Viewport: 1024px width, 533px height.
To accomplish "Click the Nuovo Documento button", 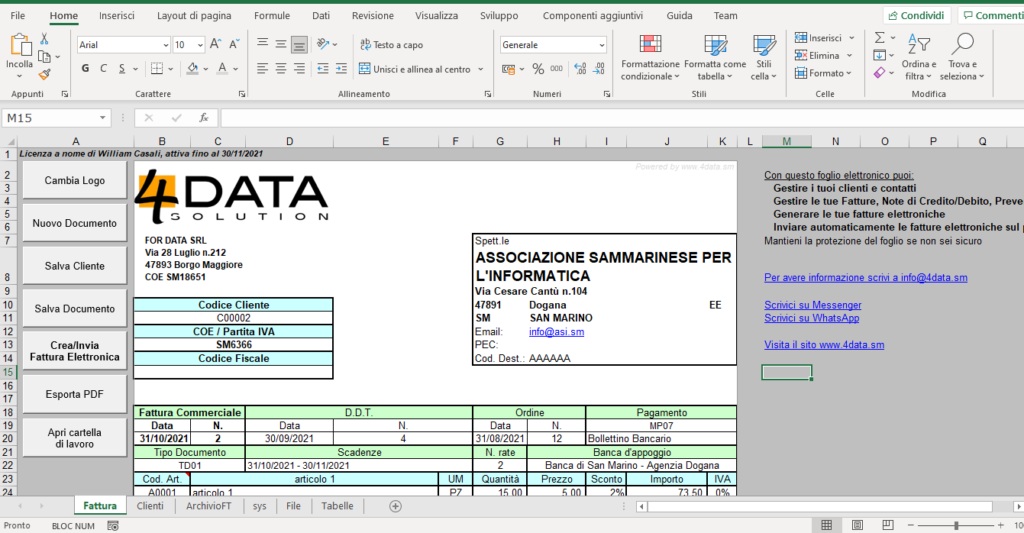I will [x=74, y=223].
